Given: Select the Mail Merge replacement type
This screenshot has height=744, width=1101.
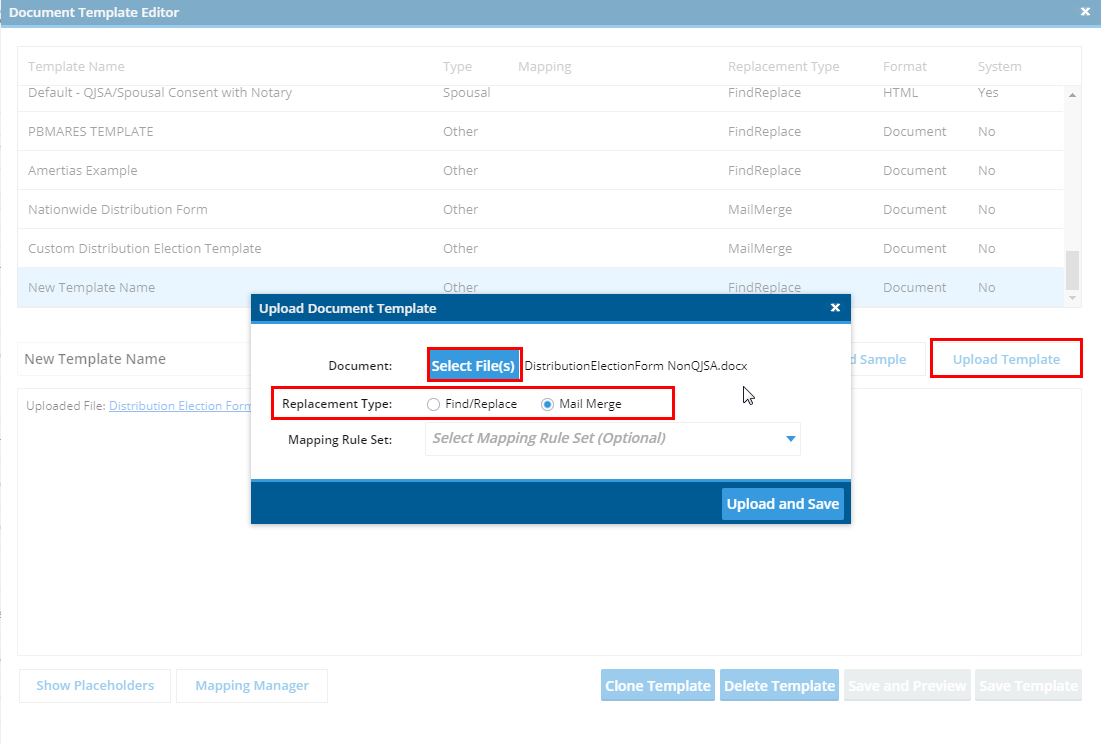Looking at the screenshot, I should pos(546,403).
